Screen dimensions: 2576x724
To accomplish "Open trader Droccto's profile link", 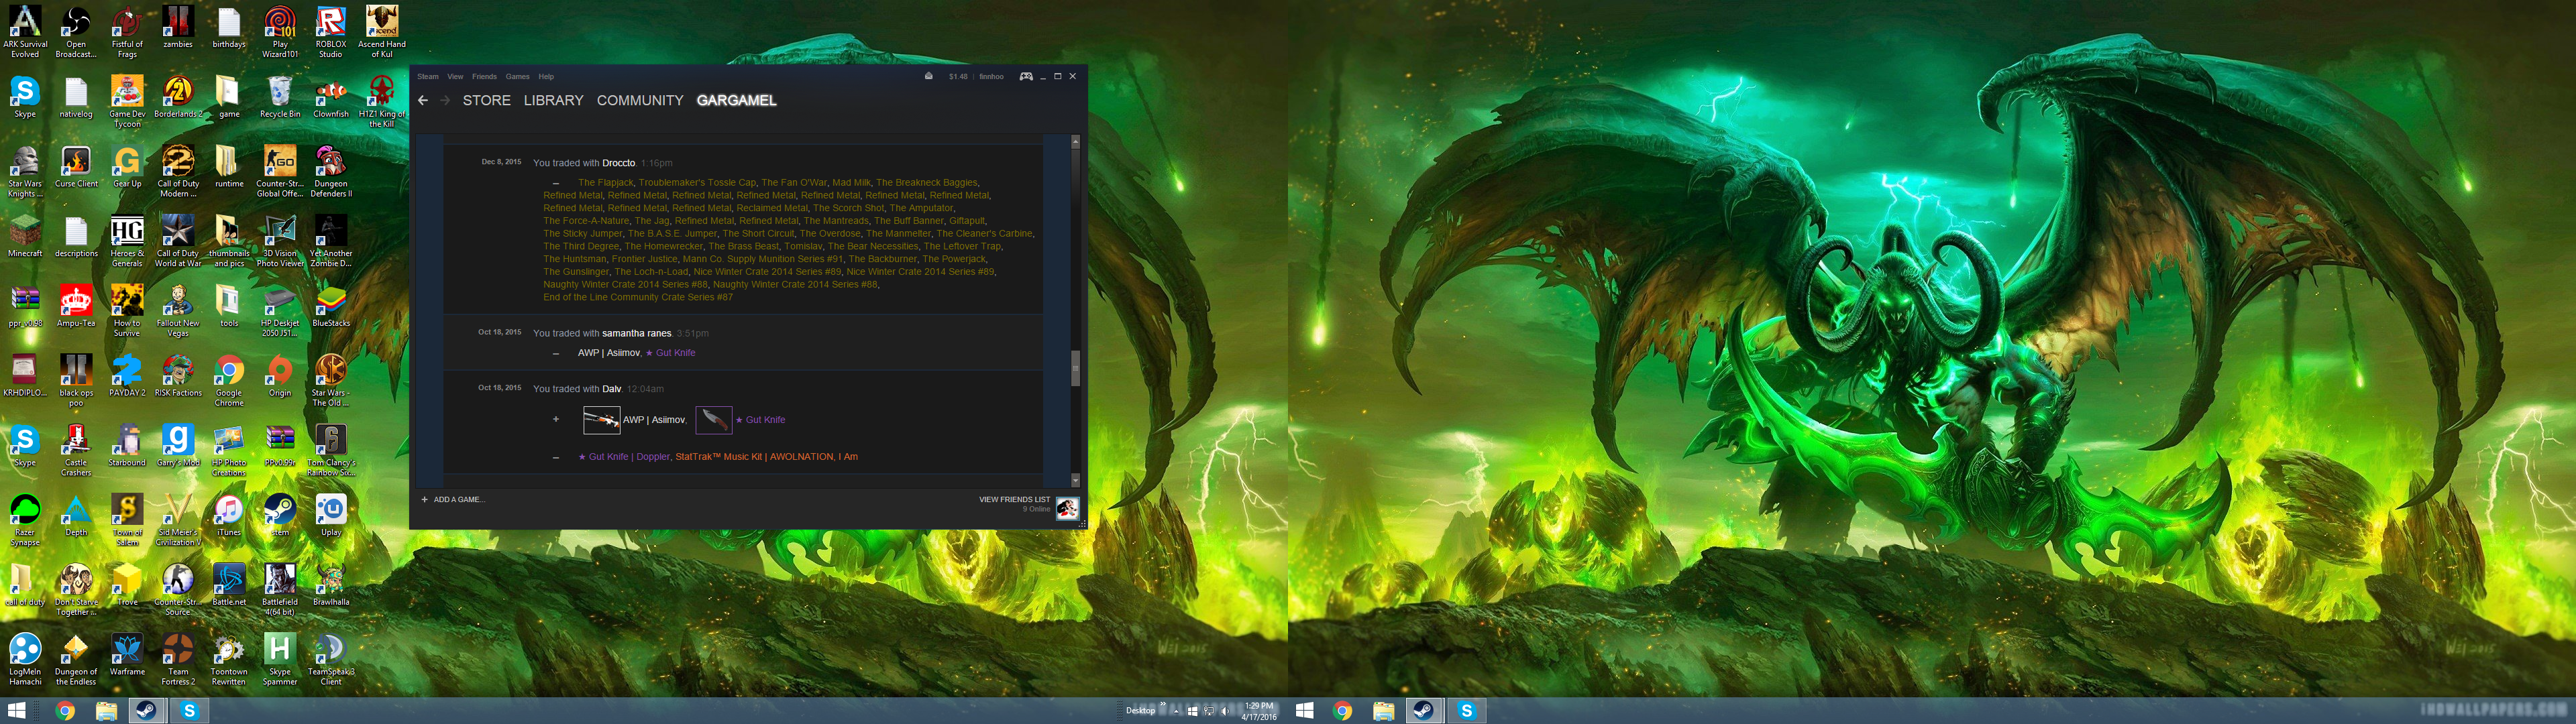I will [x=618, y=163].
